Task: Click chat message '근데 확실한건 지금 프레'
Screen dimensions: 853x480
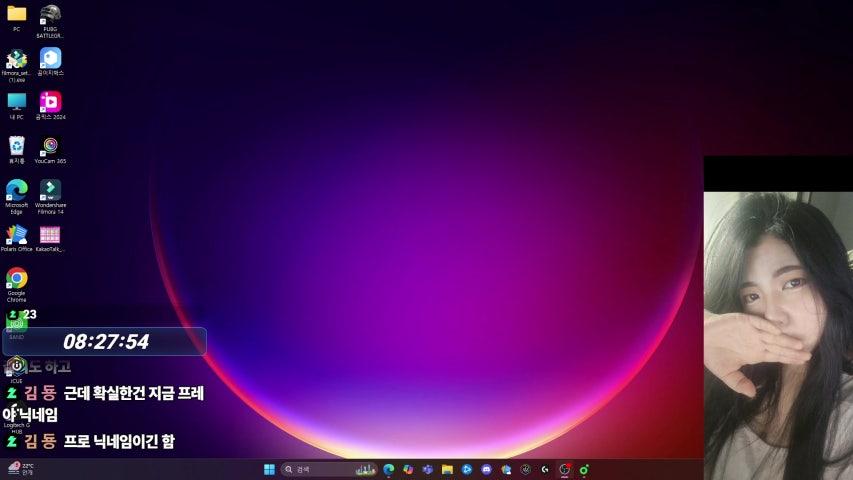Action: (134, 393)
